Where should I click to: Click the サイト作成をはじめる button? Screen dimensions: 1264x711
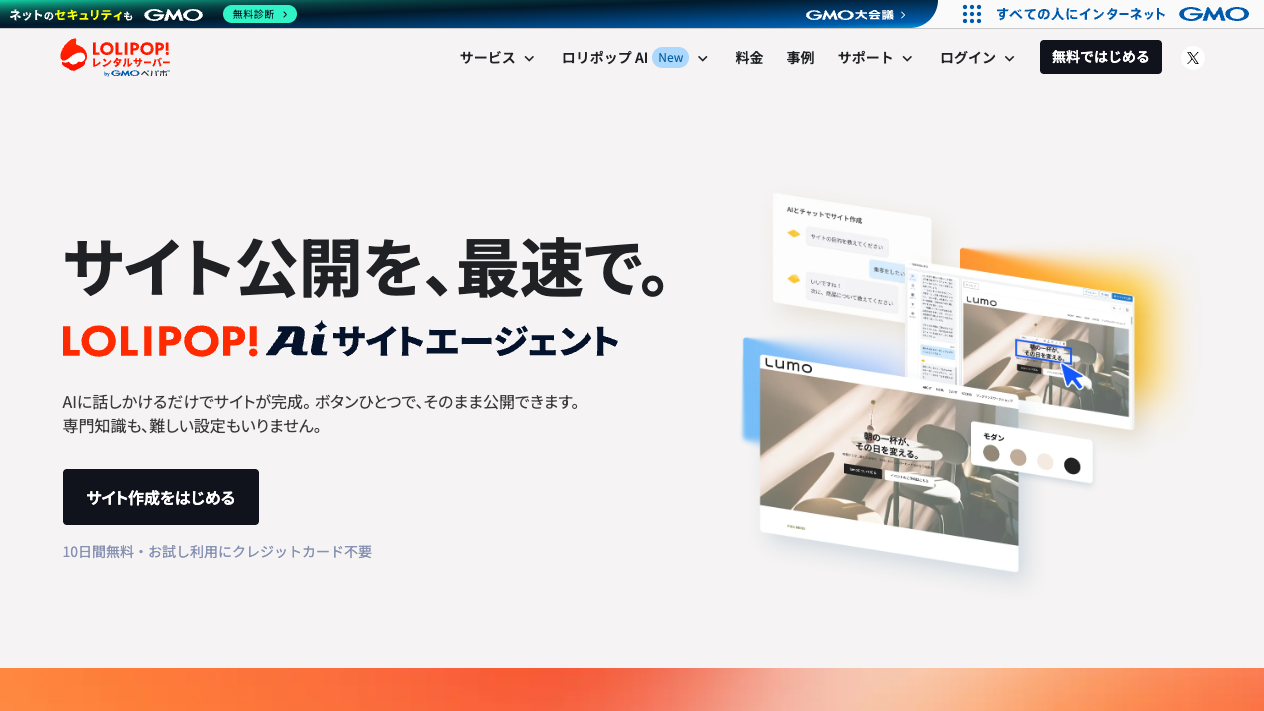pyautogui.click(x=161, y=497)
